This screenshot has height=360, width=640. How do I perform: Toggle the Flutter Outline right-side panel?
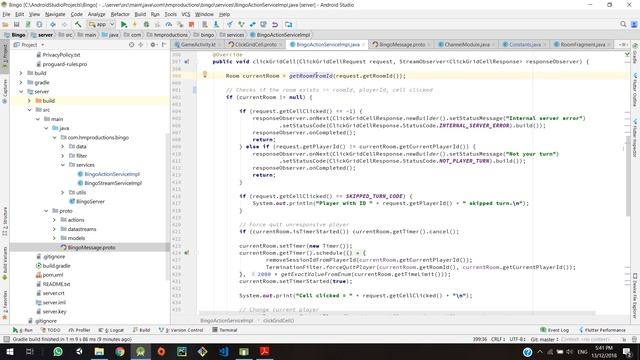(635, 91)
